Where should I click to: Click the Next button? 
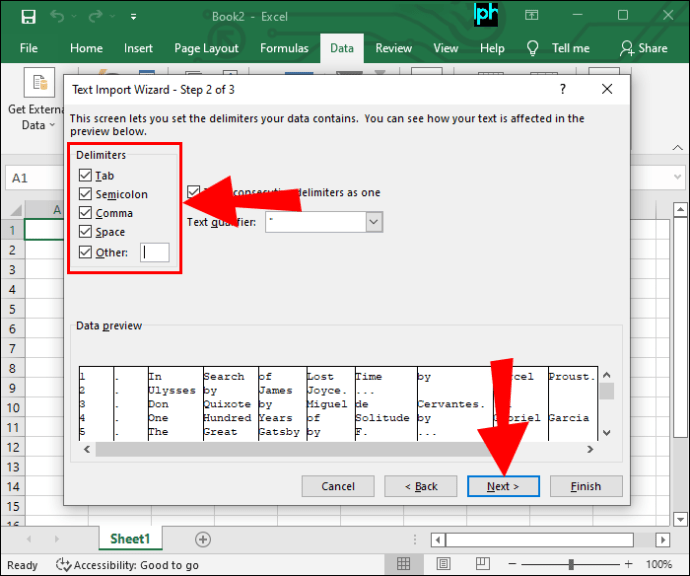[503, 486]
